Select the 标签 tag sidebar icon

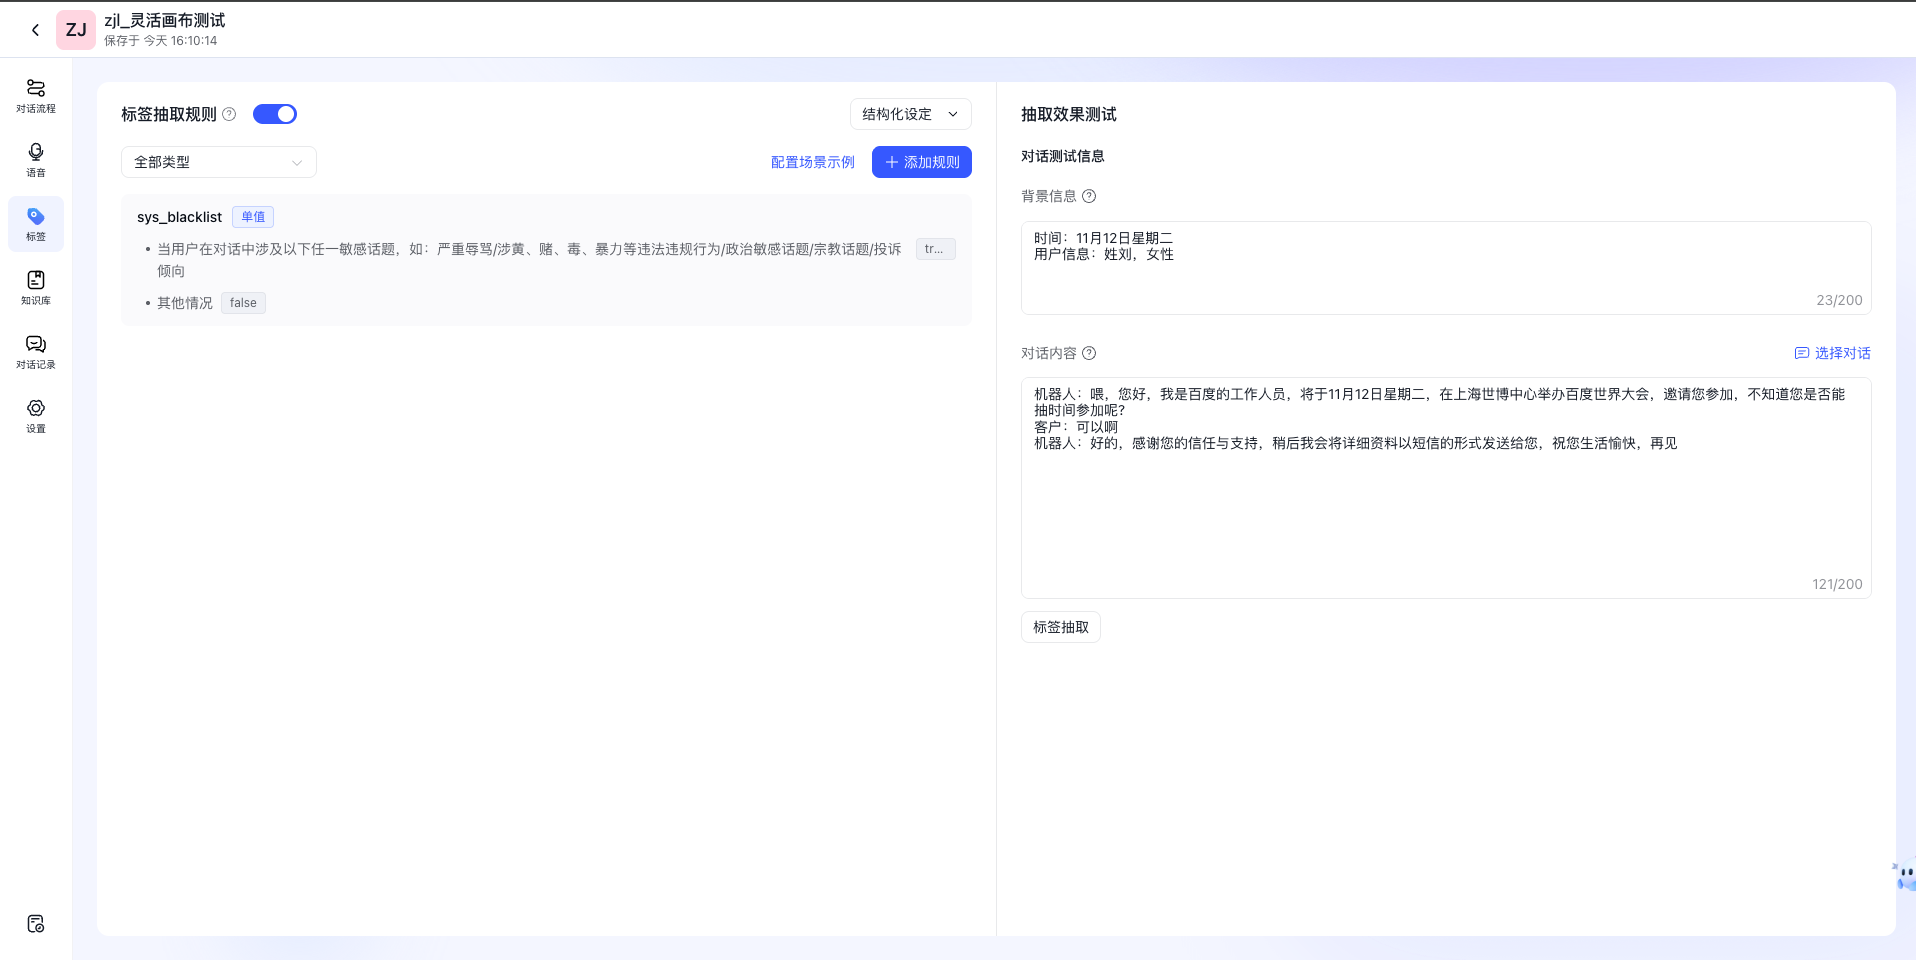point(36,223)
